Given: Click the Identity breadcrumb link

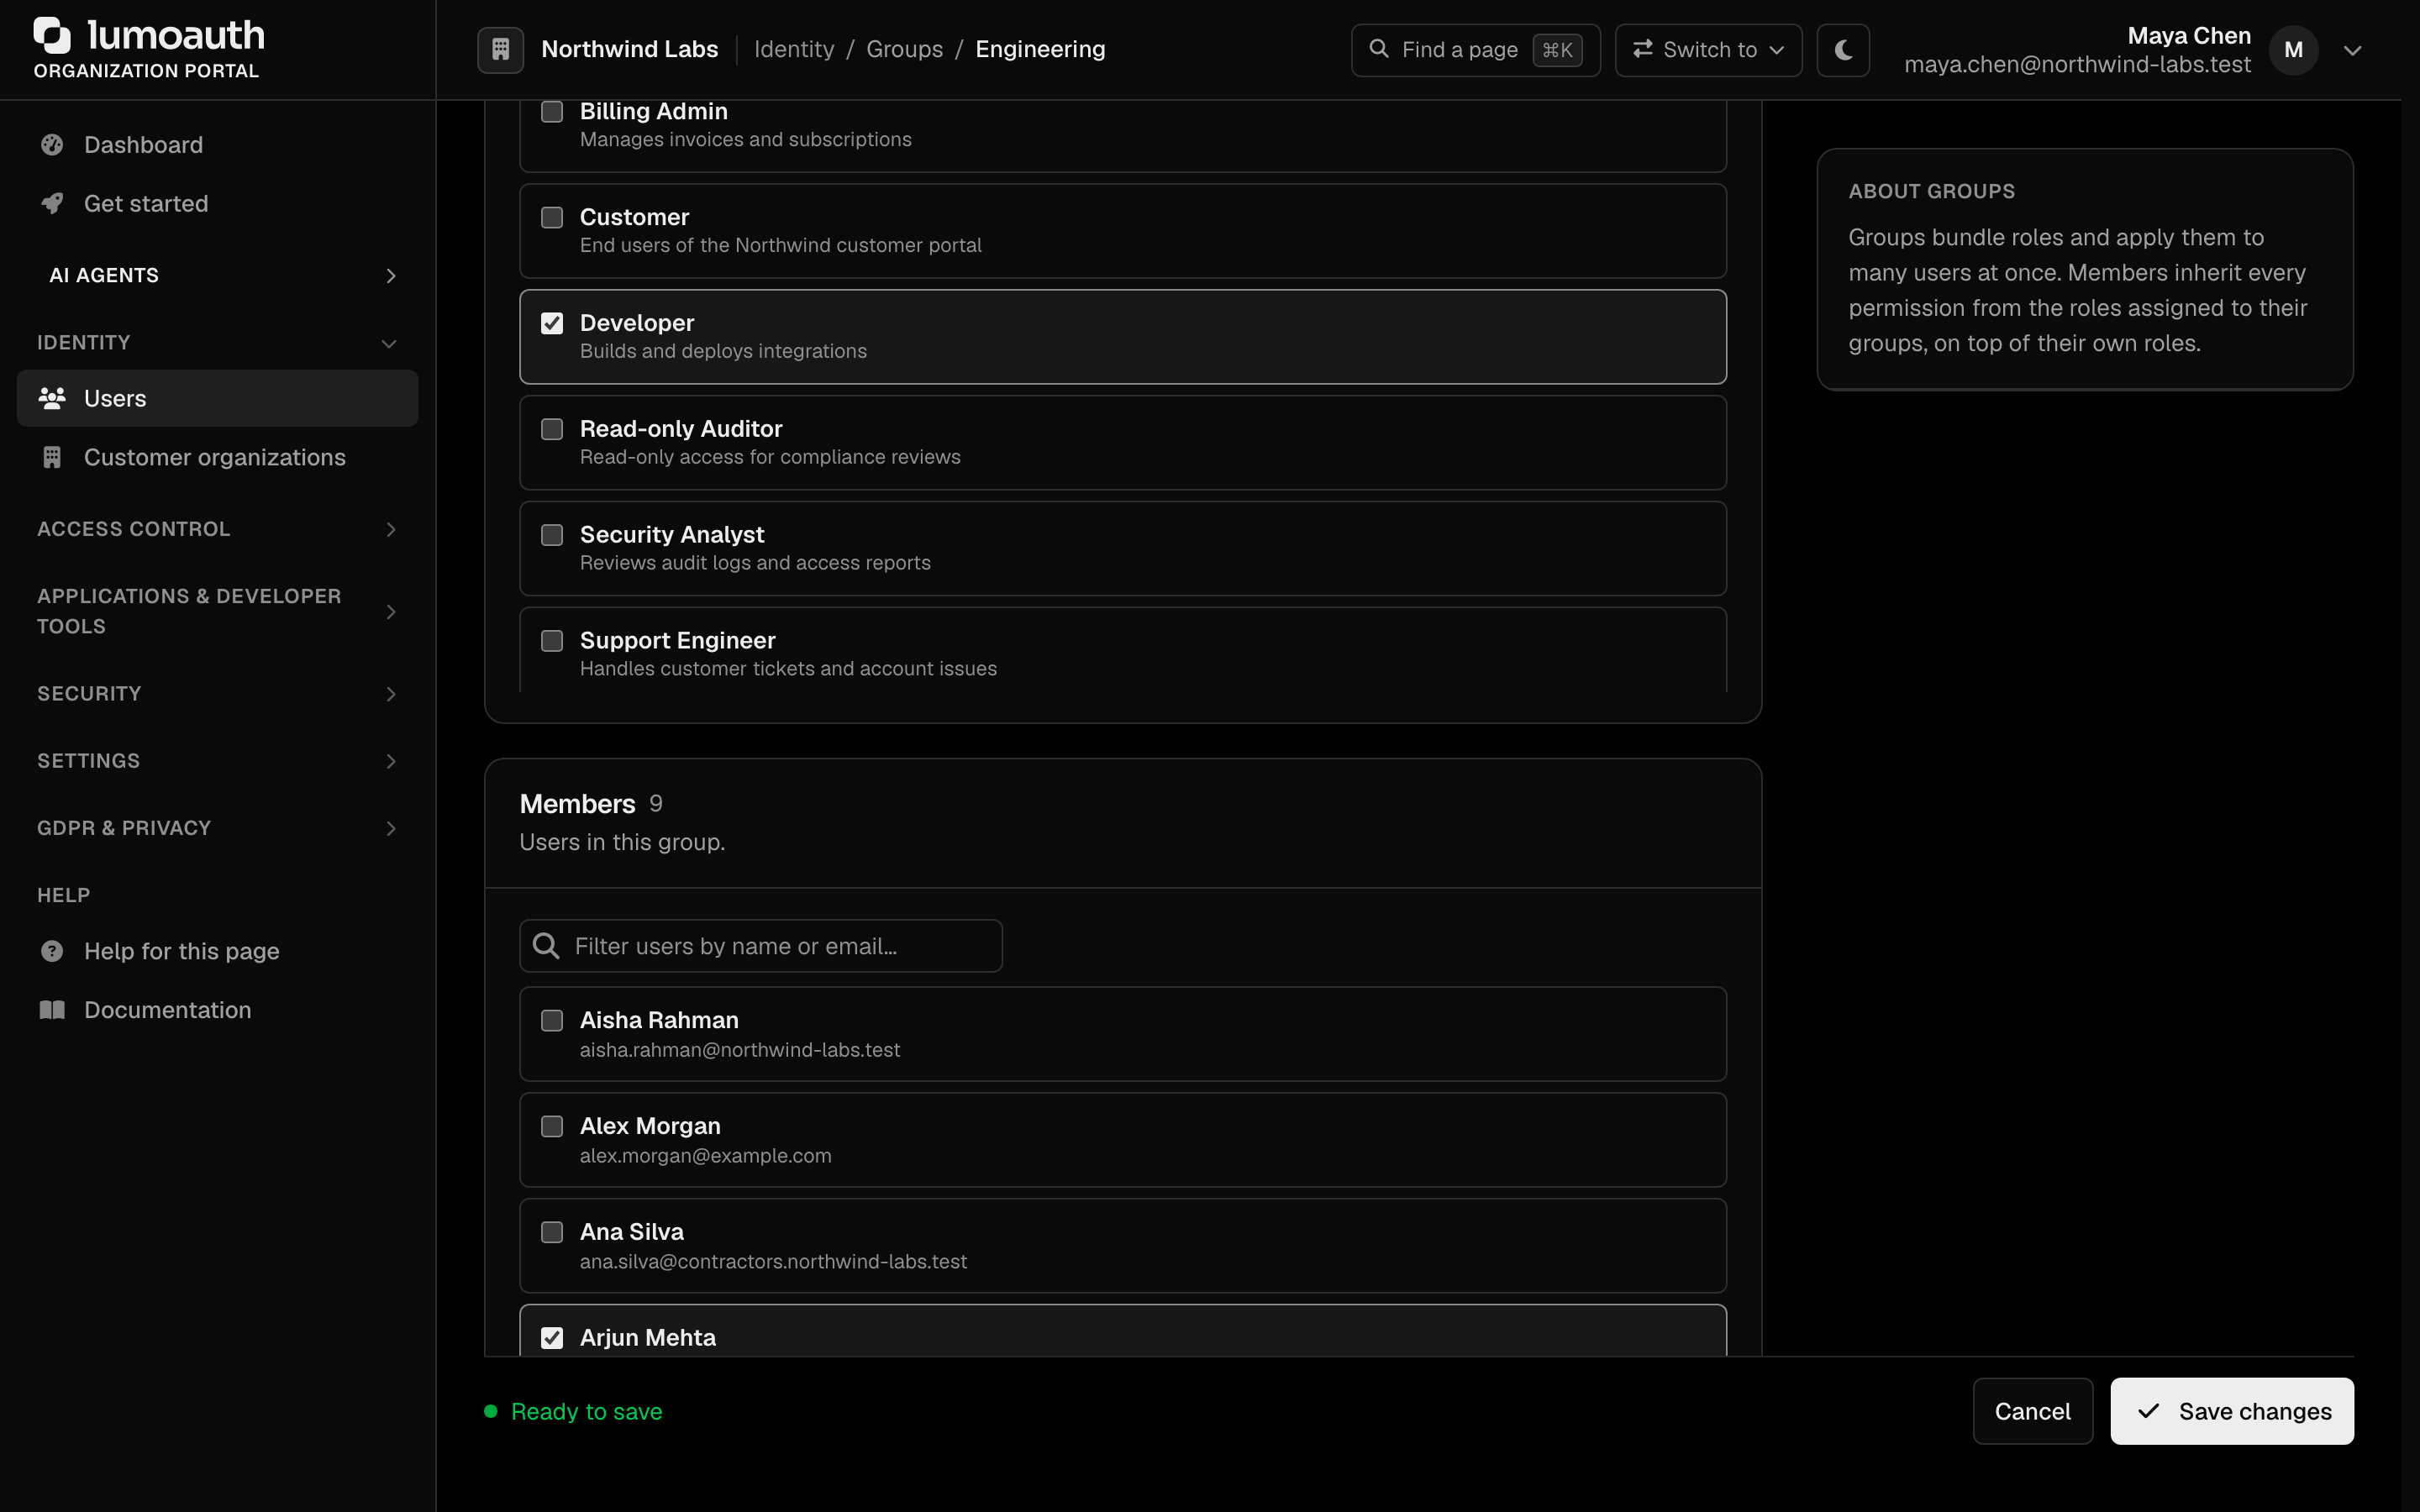Looking at the screenshot, I should tap(793, 49).
